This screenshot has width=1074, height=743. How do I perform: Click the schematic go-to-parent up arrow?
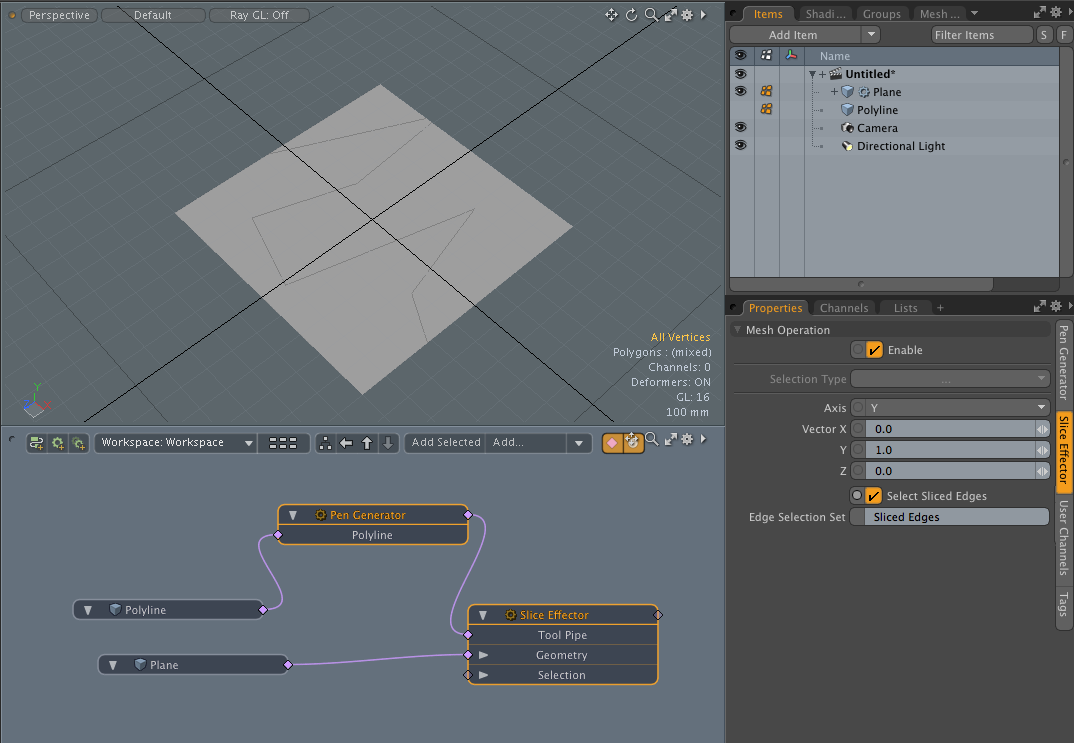(x=367, y=443)
